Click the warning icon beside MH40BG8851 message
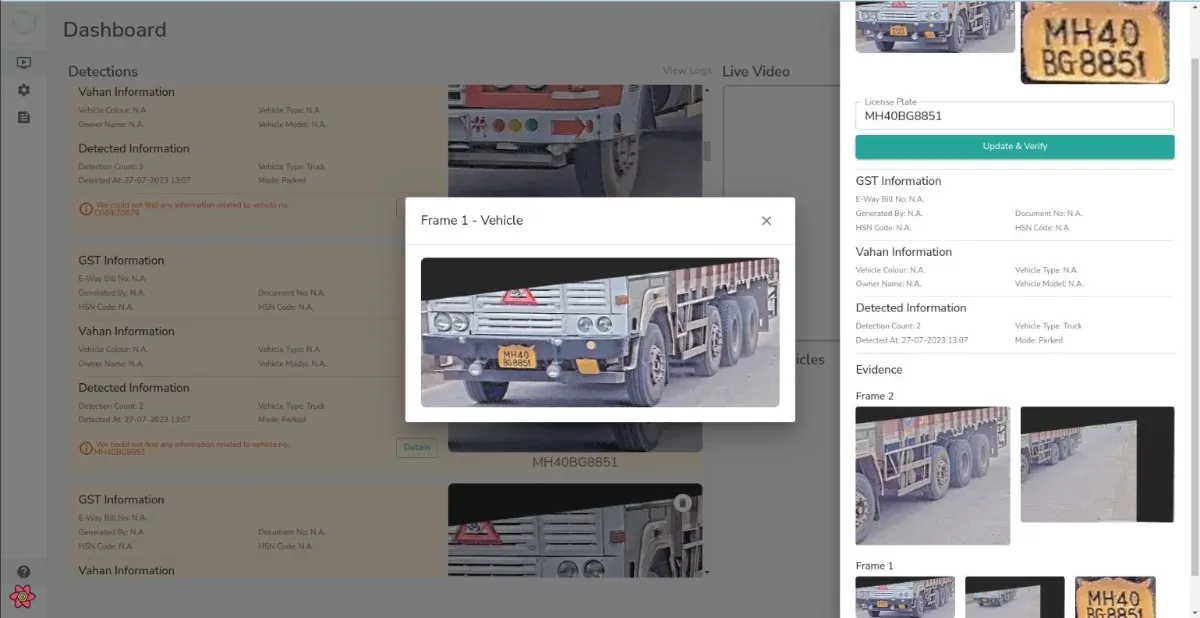The width and height of the screenshot is (1200, 618). click(x=85, y=445)
